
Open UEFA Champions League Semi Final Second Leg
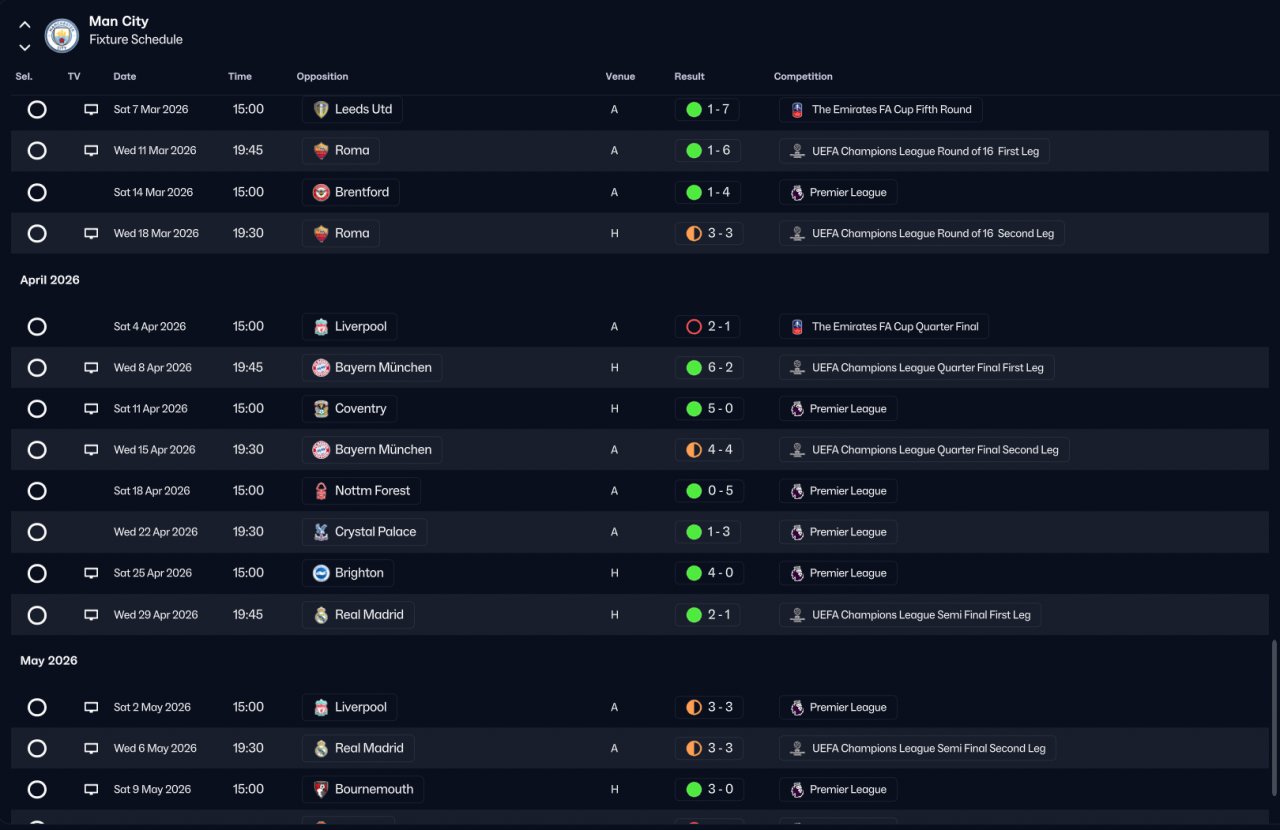(917, 749)
